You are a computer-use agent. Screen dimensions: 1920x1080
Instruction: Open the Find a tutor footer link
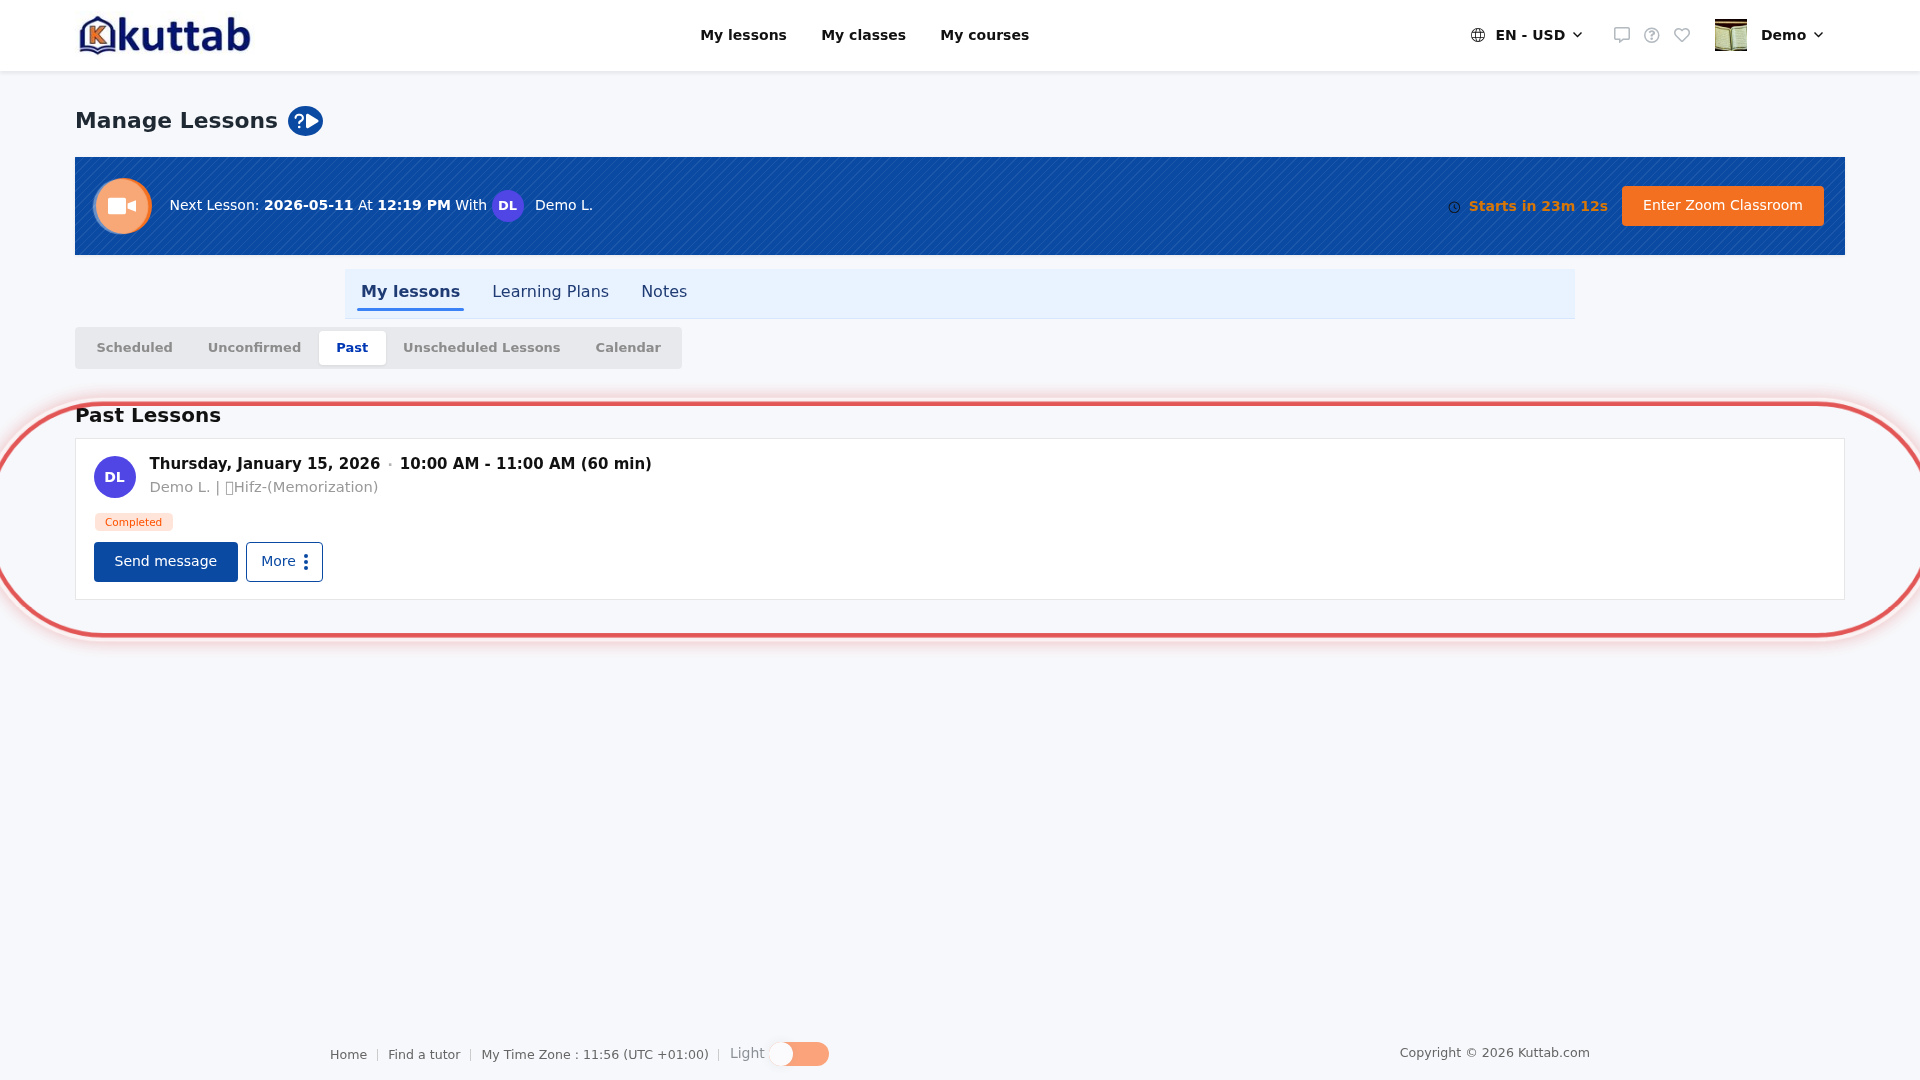(424, 1055)
